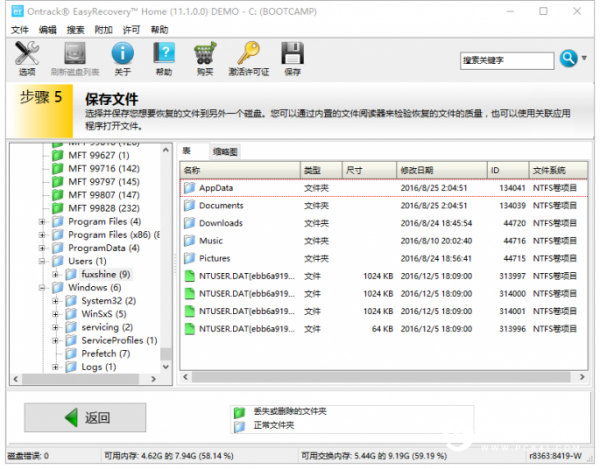Sort by the ID column header
The image size is (600, 469).
(x=508, y=170)
